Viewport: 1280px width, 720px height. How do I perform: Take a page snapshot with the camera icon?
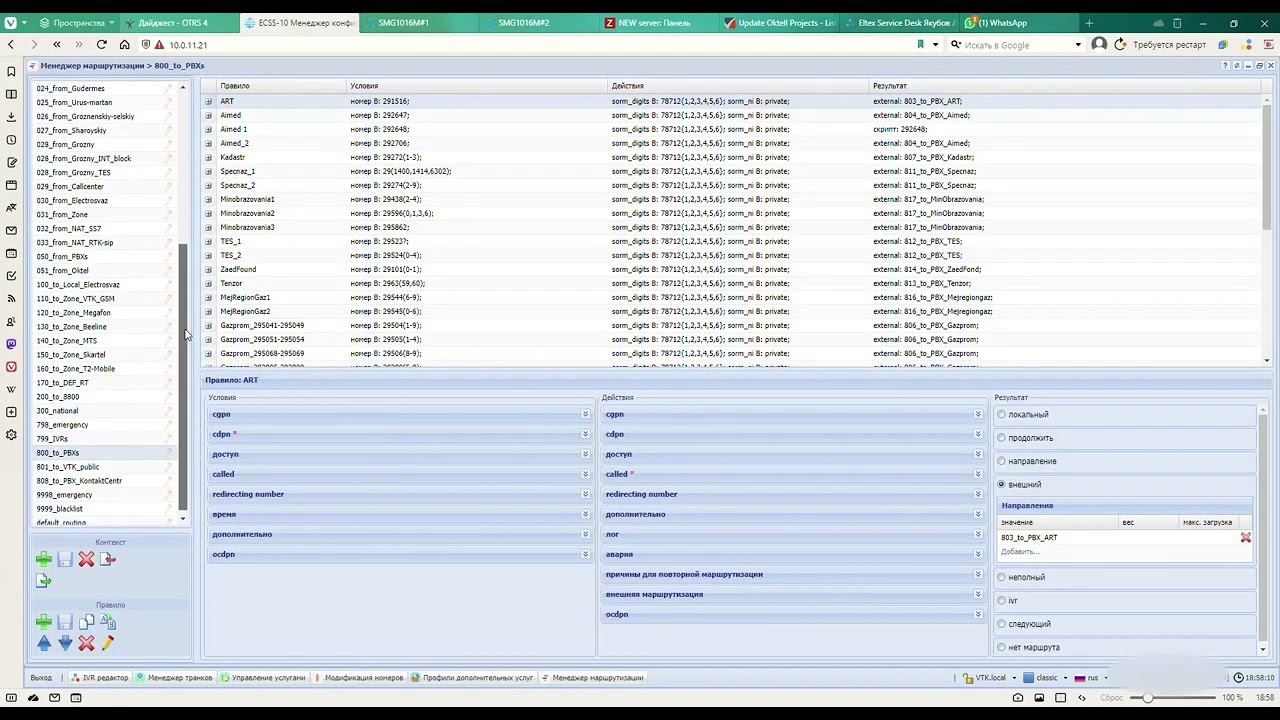1018,698
